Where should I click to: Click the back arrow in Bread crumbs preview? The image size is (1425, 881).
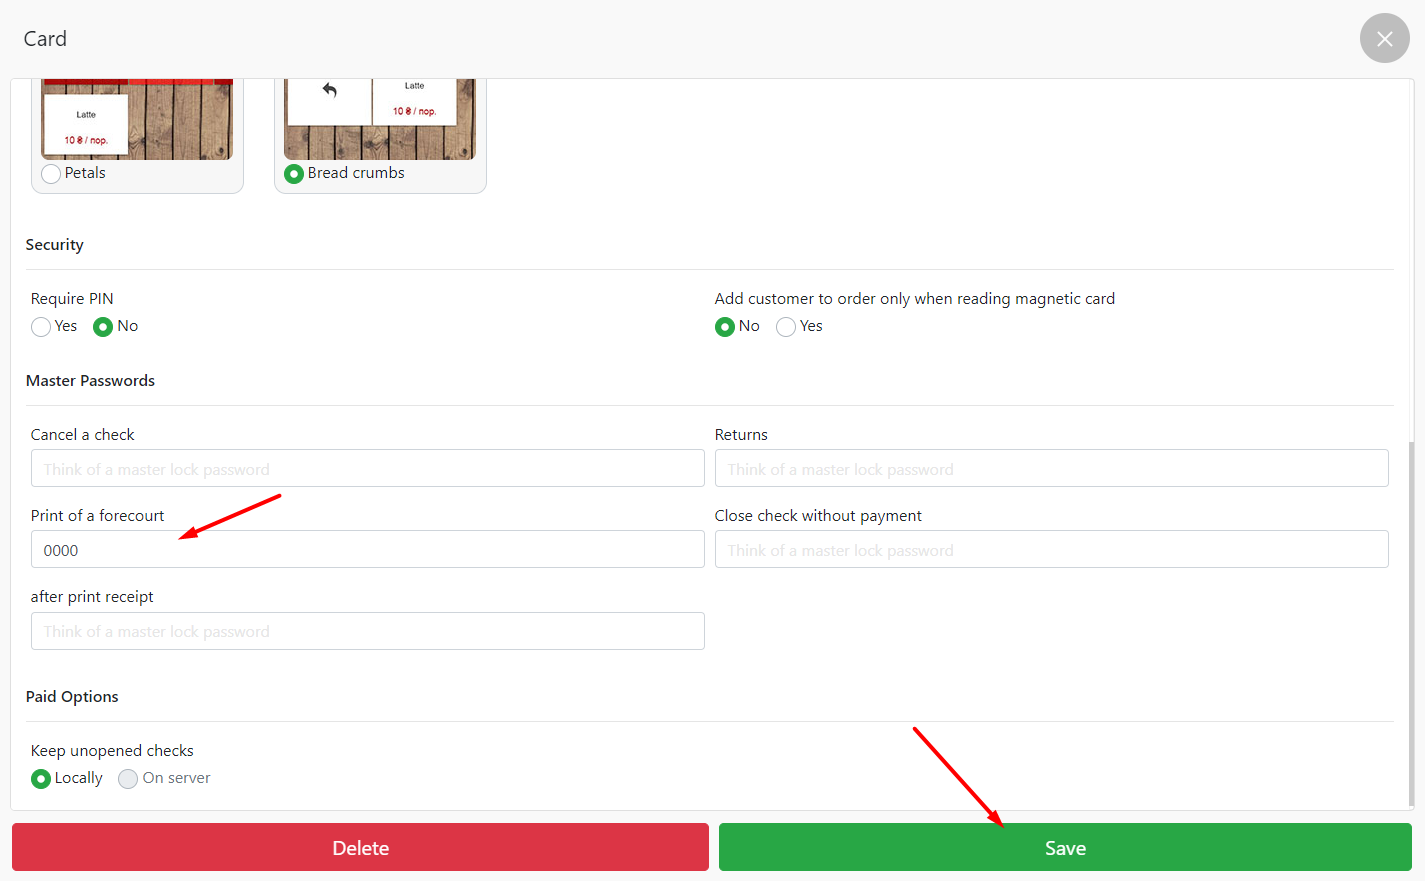330,90
